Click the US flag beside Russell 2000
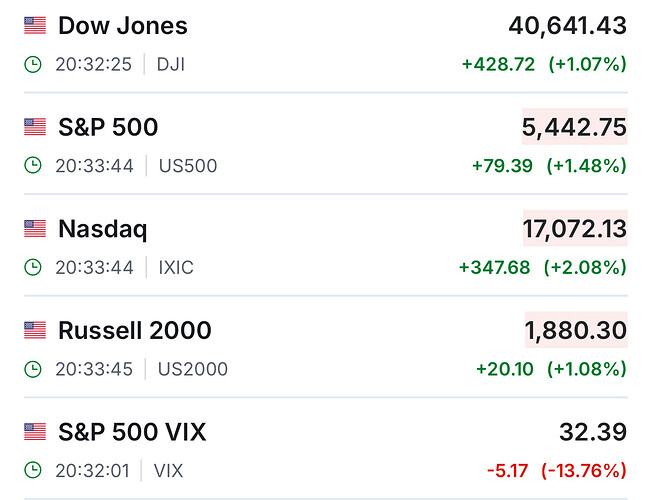The width and height of the screenshot is (652, 500). 35,330
